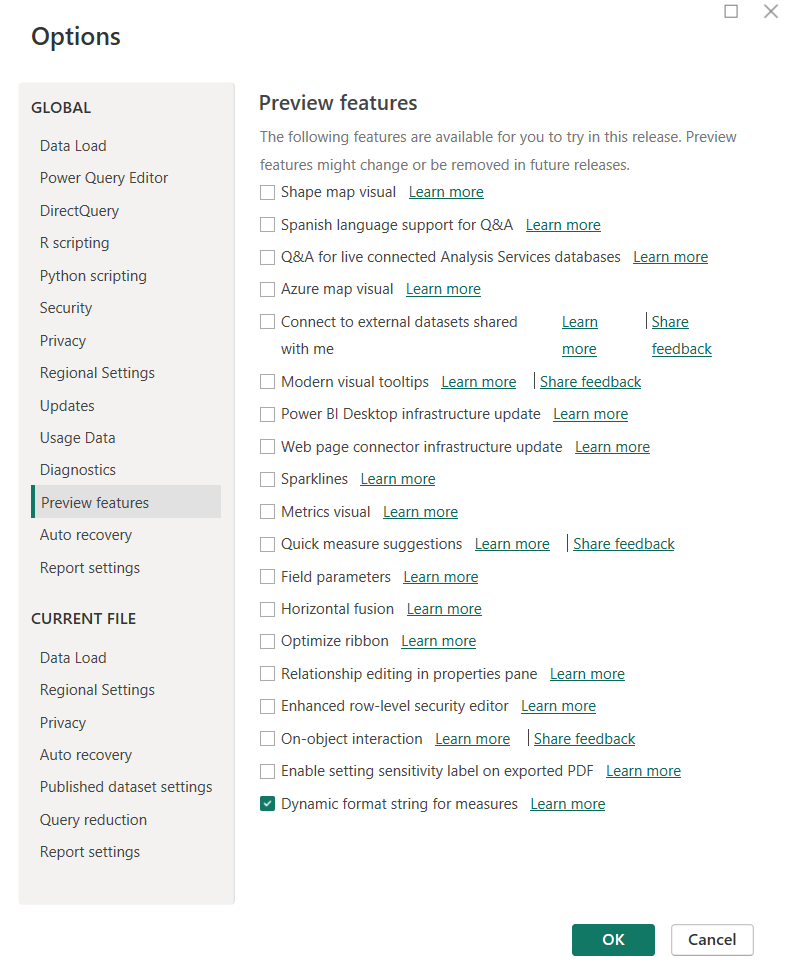
Task: Check the Metrics visual option
Action: pos(267,511)
